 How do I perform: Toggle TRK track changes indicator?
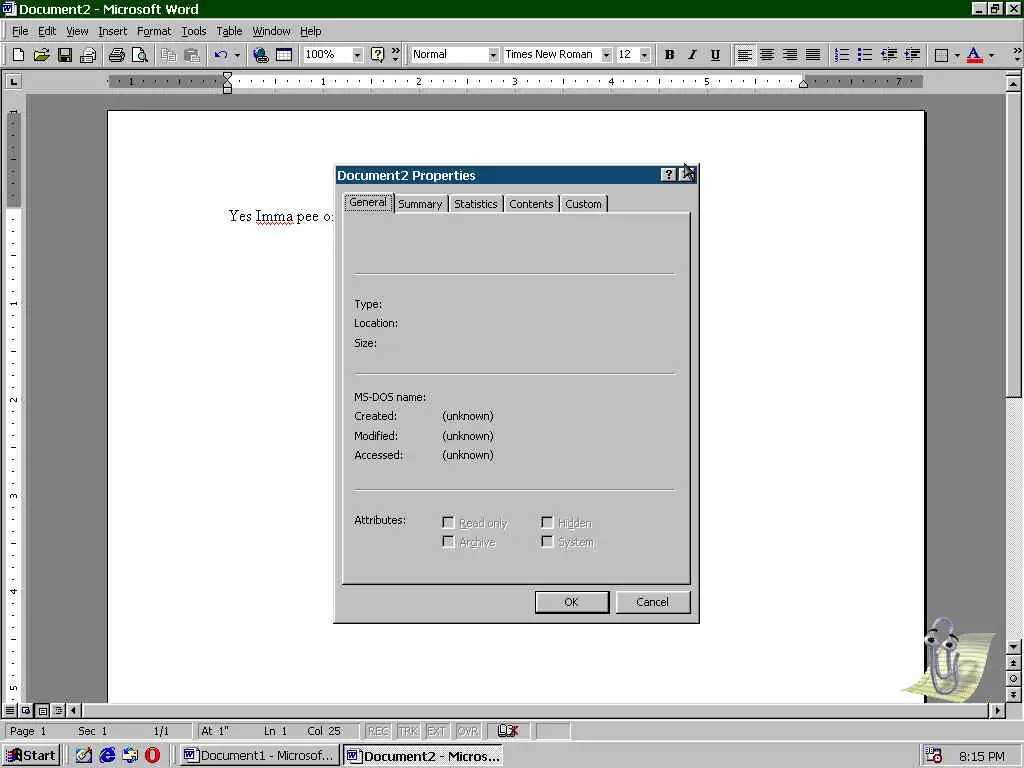pos(408,731)
